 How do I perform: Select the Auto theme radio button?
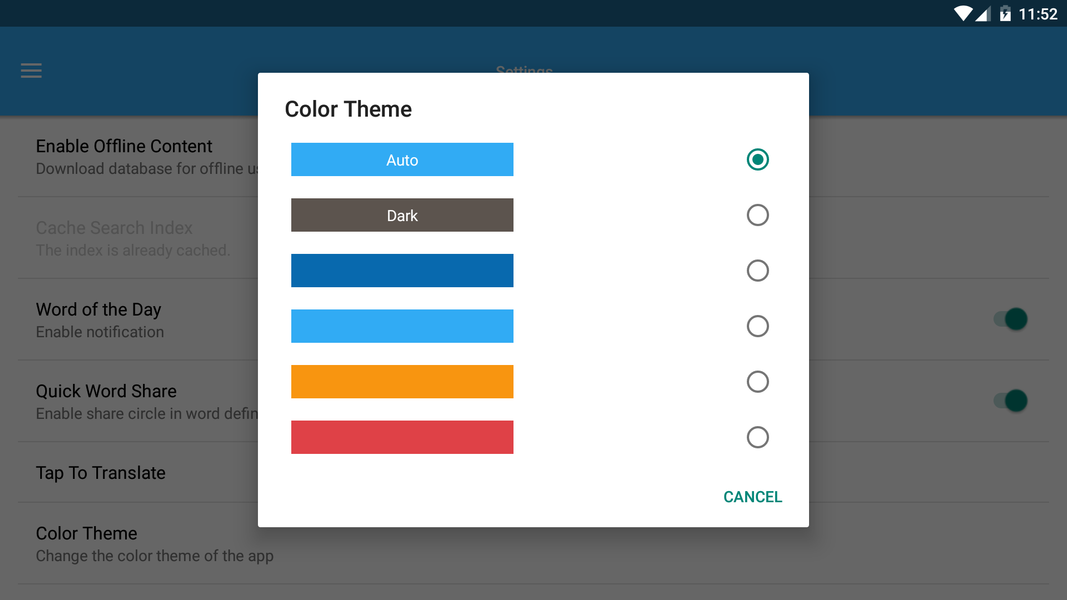pyautogui.click(x=758, y=159)
